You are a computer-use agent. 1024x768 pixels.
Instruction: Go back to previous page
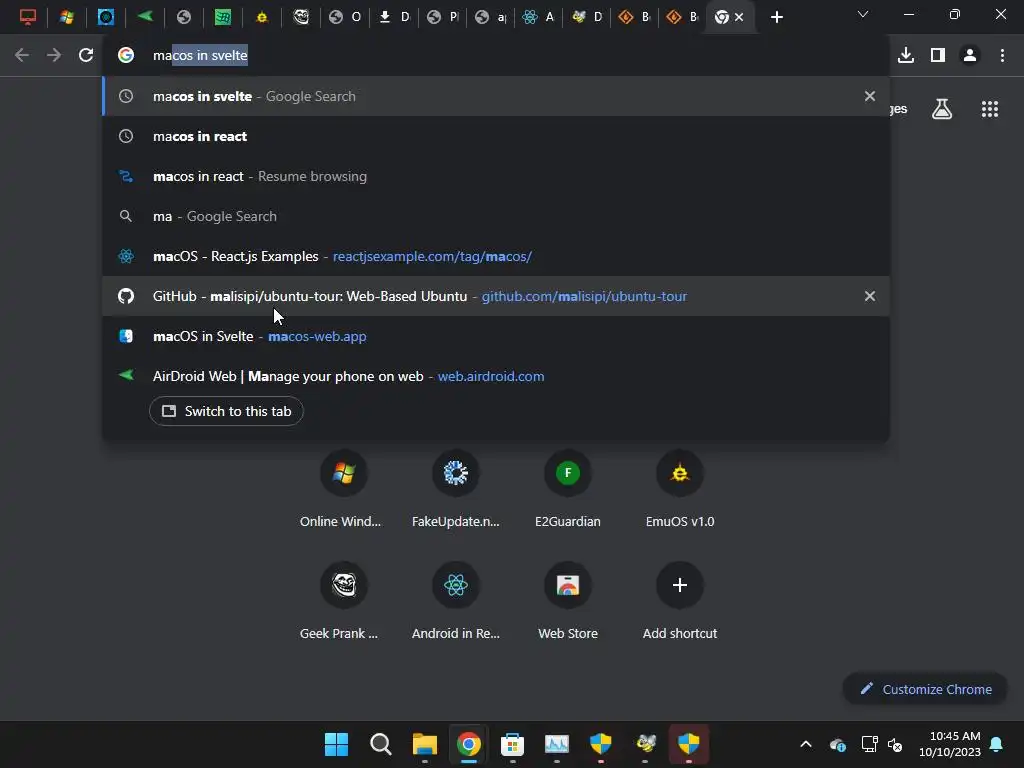(22, 56)
